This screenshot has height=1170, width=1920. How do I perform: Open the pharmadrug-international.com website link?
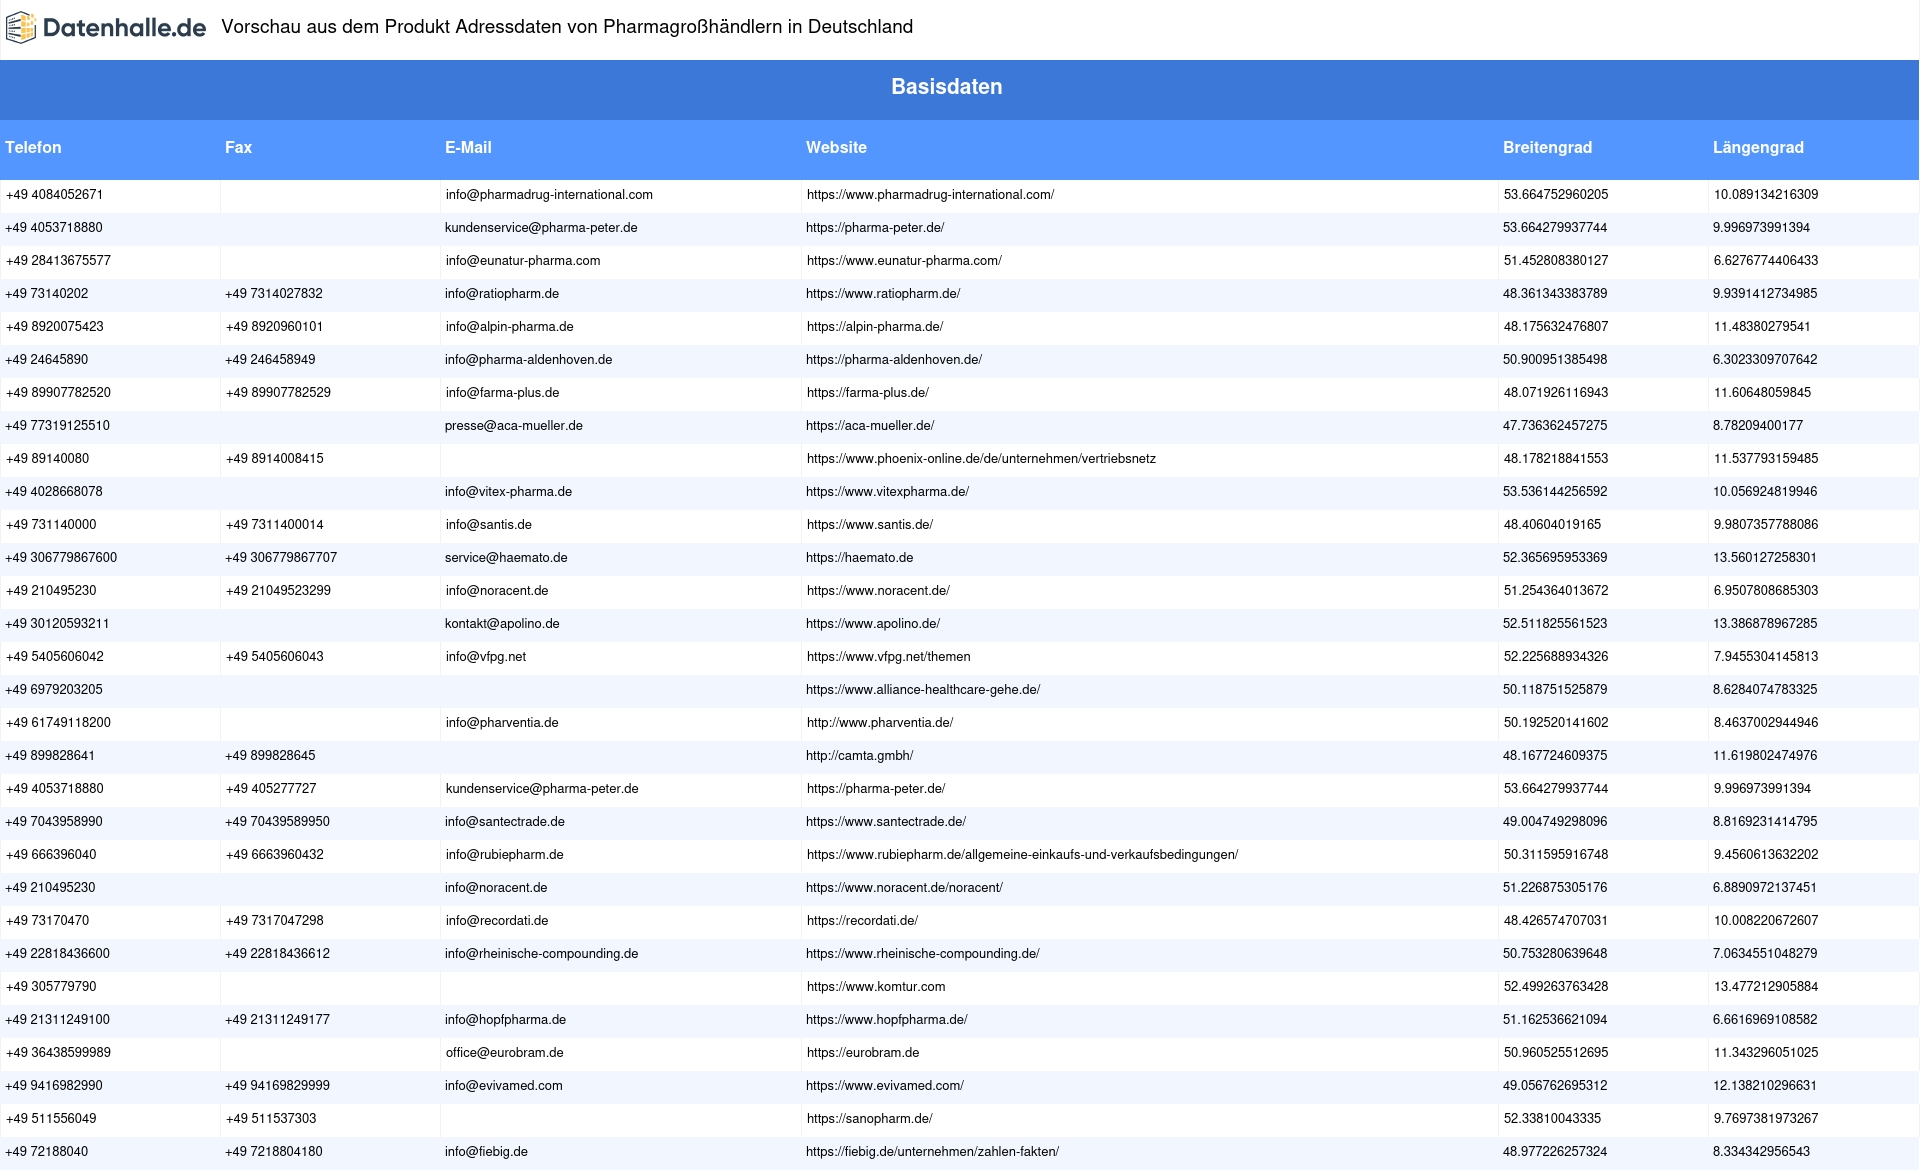930,195
